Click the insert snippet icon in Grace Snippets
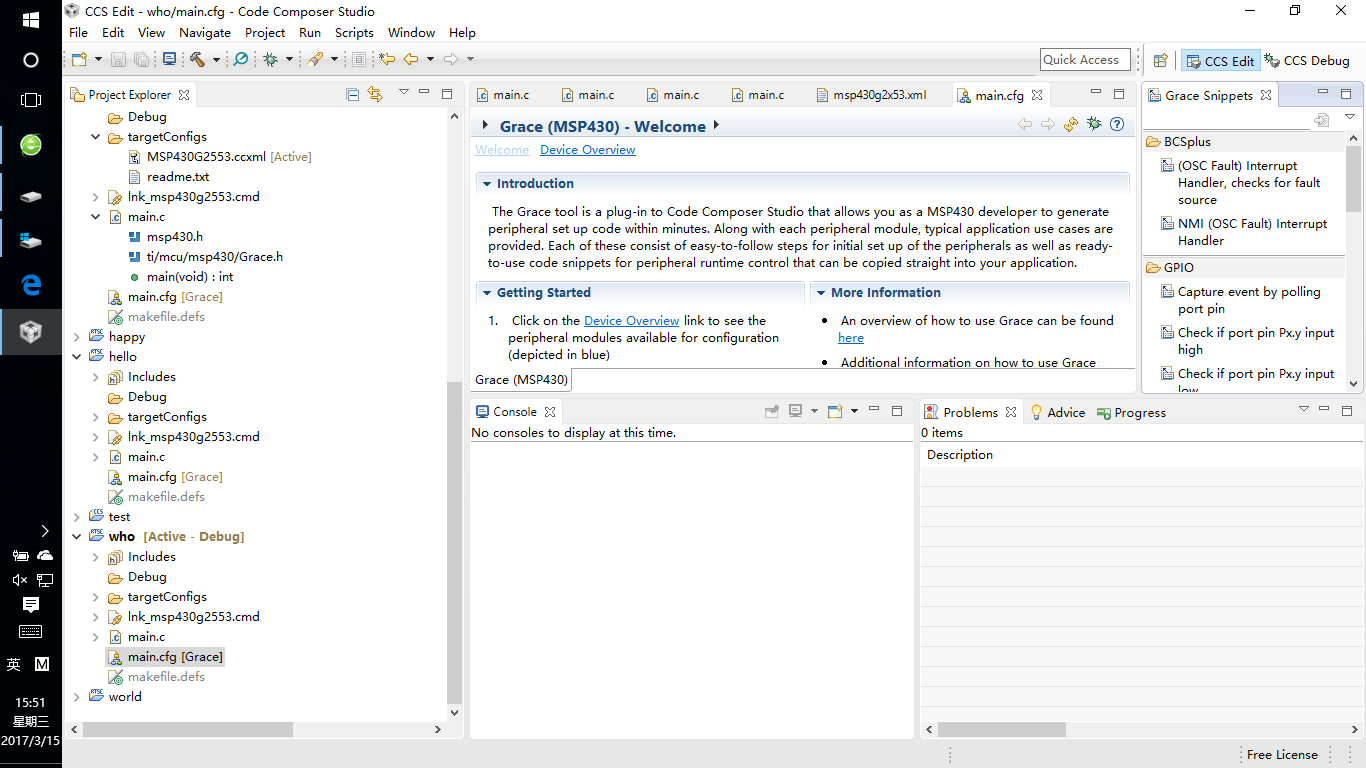 click(1322, 119)
